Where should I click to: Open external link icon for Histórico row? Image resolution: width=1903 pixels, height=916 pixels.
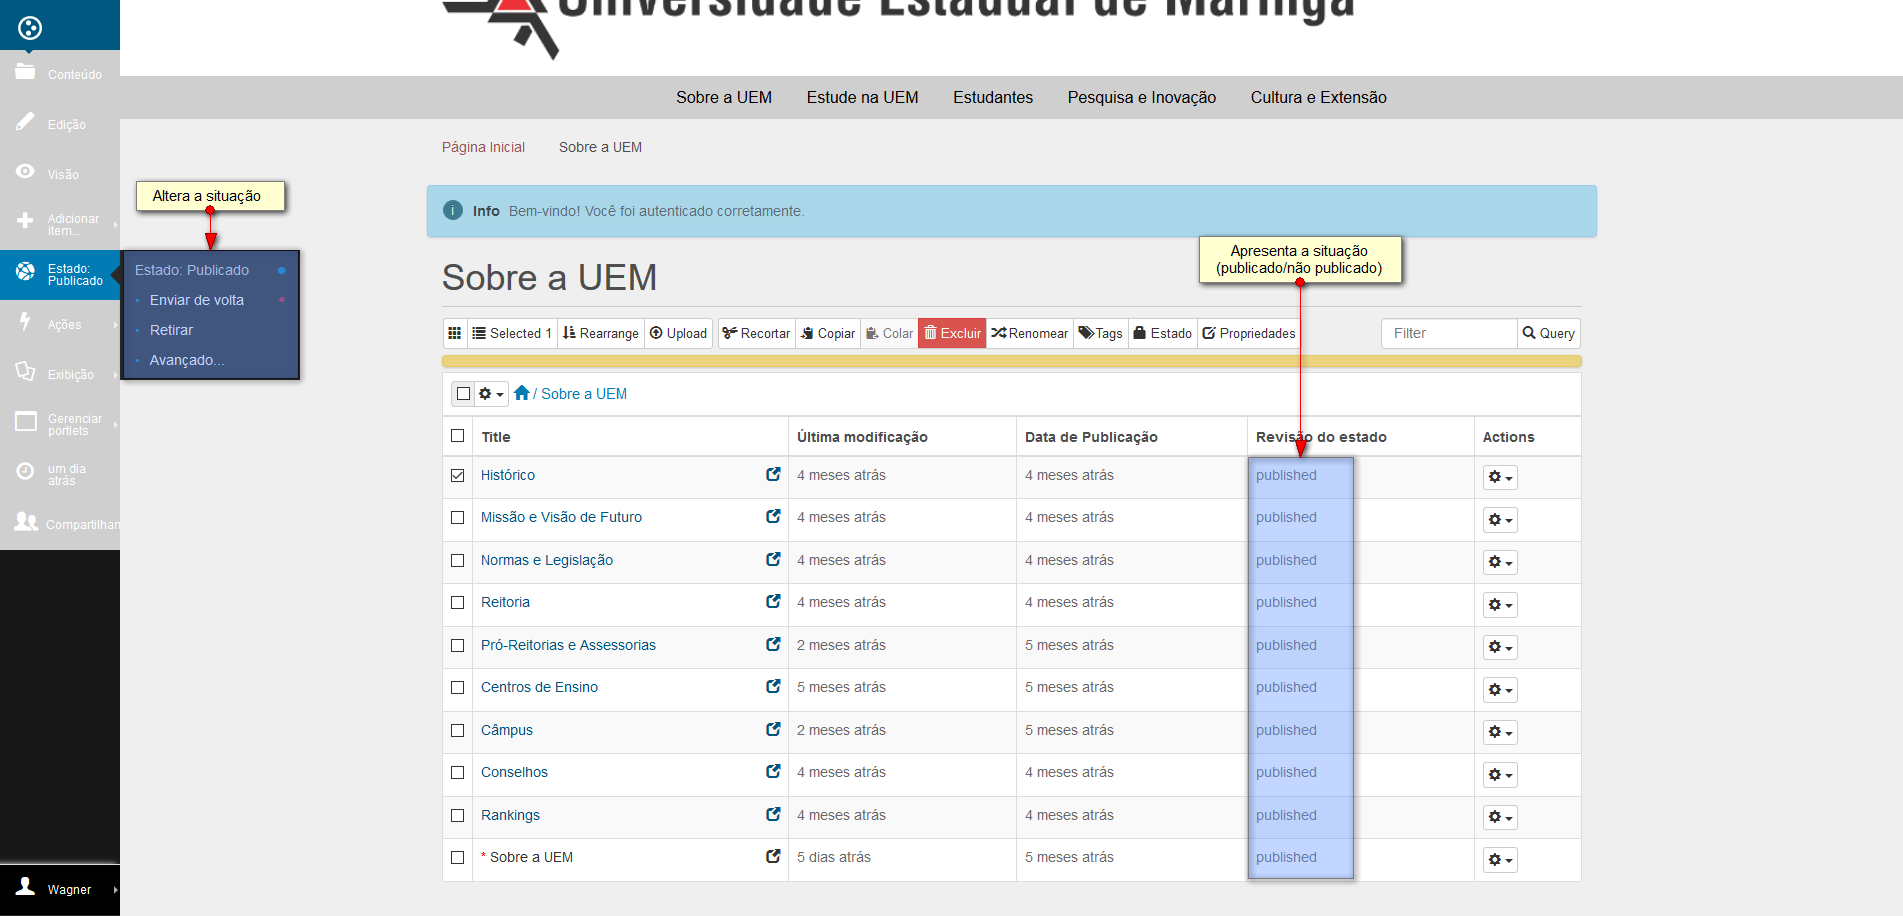(773, 474)
